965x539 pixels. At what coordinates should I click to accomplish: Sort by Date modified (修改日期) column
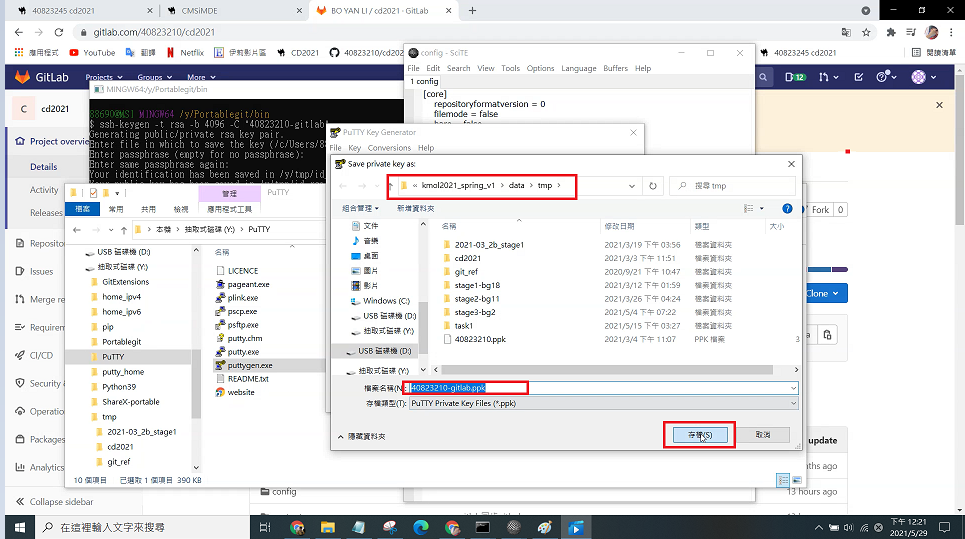[619, 226]
